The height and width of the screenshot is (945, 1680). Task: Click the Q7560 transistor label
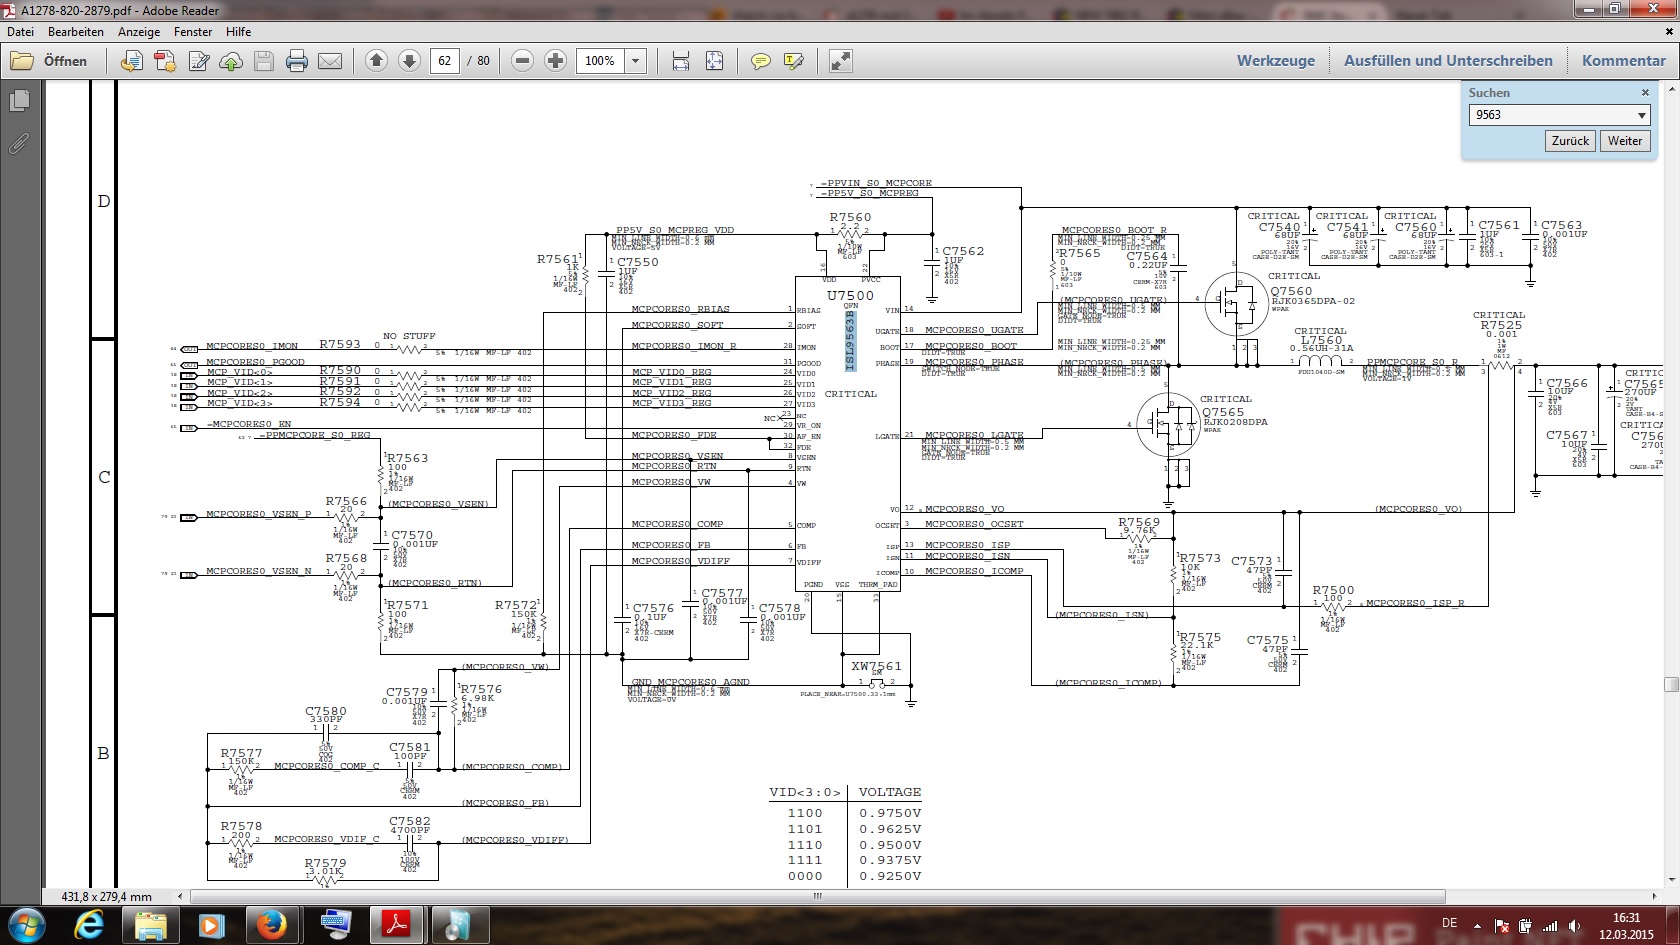click(1291, 291)
